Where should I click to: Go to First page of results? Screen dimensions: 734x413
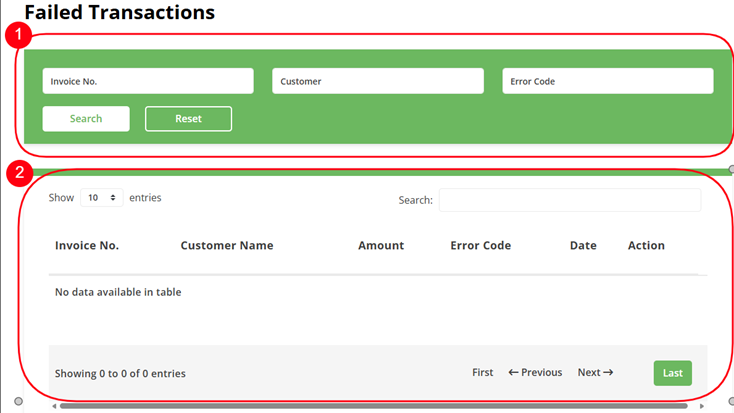pos(482,372)
